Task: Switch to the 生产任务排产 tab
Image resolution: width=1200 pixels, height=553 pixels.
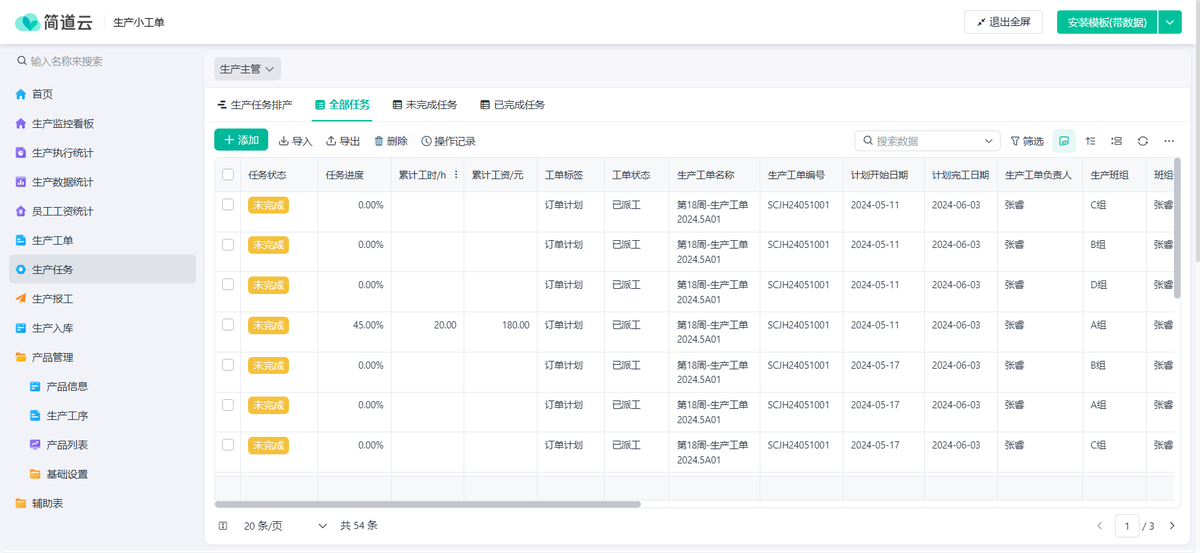Action: [255, 105]
